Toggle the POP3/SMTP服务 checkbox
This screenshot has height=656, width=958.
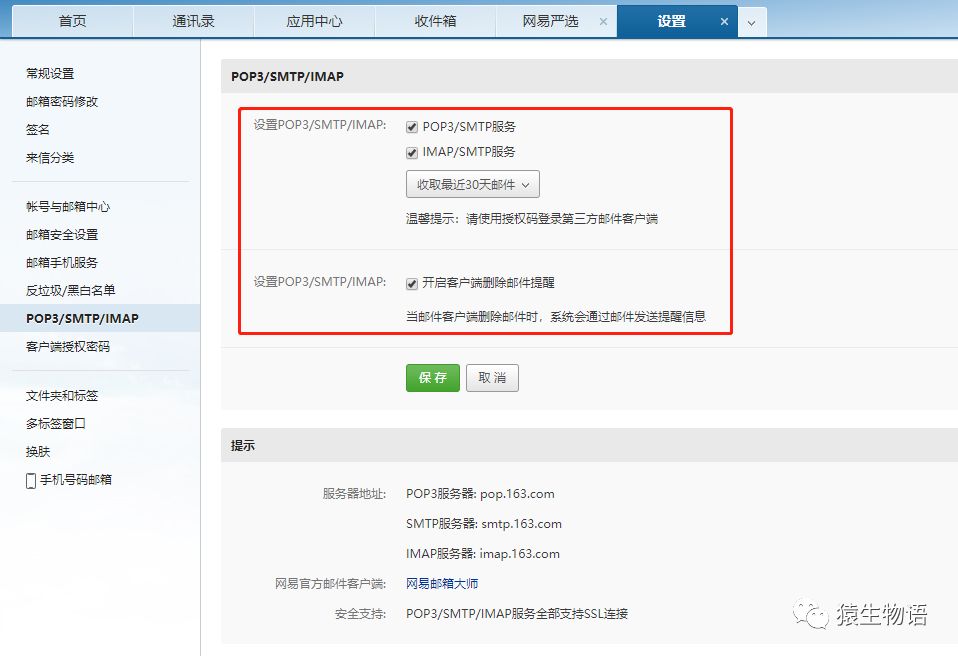(x=412, y=127)
